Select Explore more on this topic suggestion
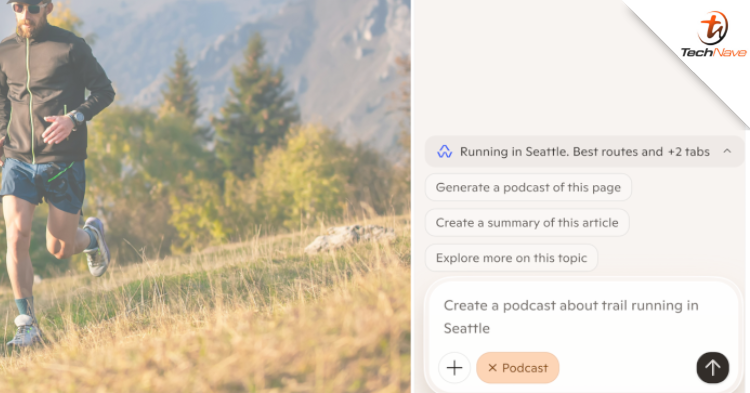This screenshot has height=393, width=750. click(x=511, y=258)
